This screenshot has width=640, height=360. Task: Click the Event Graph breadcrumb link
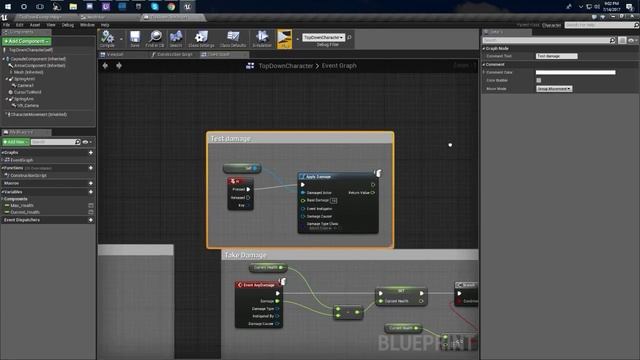tap(339, 66)
